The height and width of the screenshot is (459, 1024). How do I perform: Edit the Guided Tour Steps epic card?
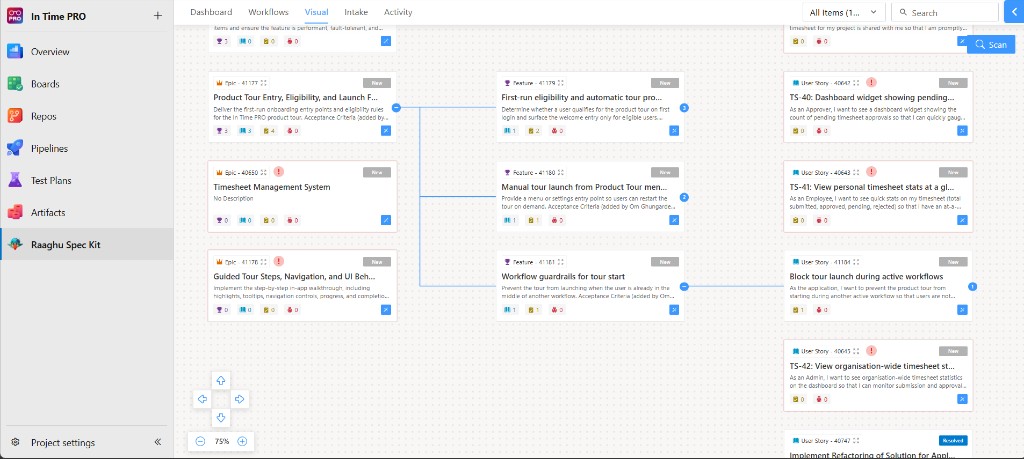click(386, 309)
